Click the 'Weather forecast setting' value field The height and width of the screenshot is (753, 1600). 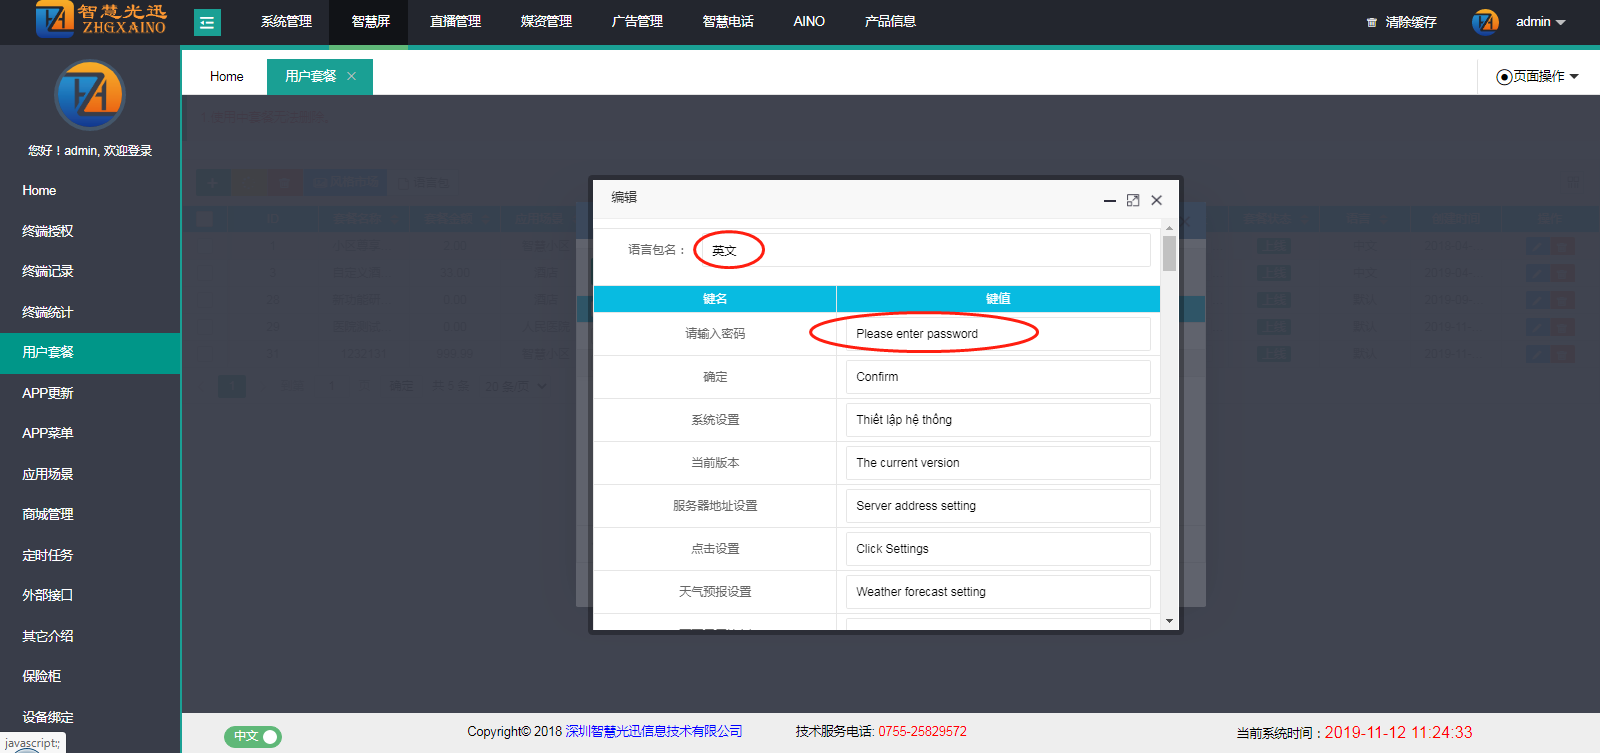tap(997, 592)
